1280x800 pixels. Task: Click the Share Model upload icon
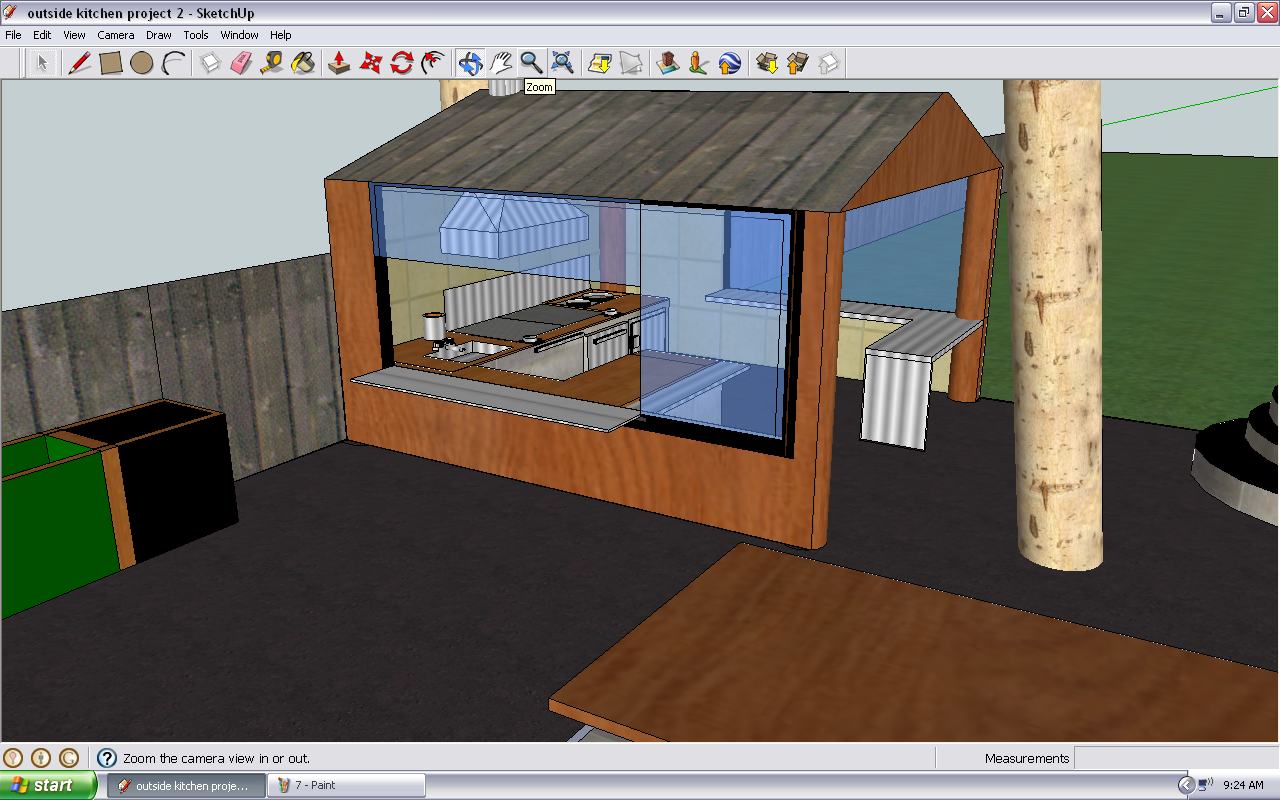click(798, 63)
